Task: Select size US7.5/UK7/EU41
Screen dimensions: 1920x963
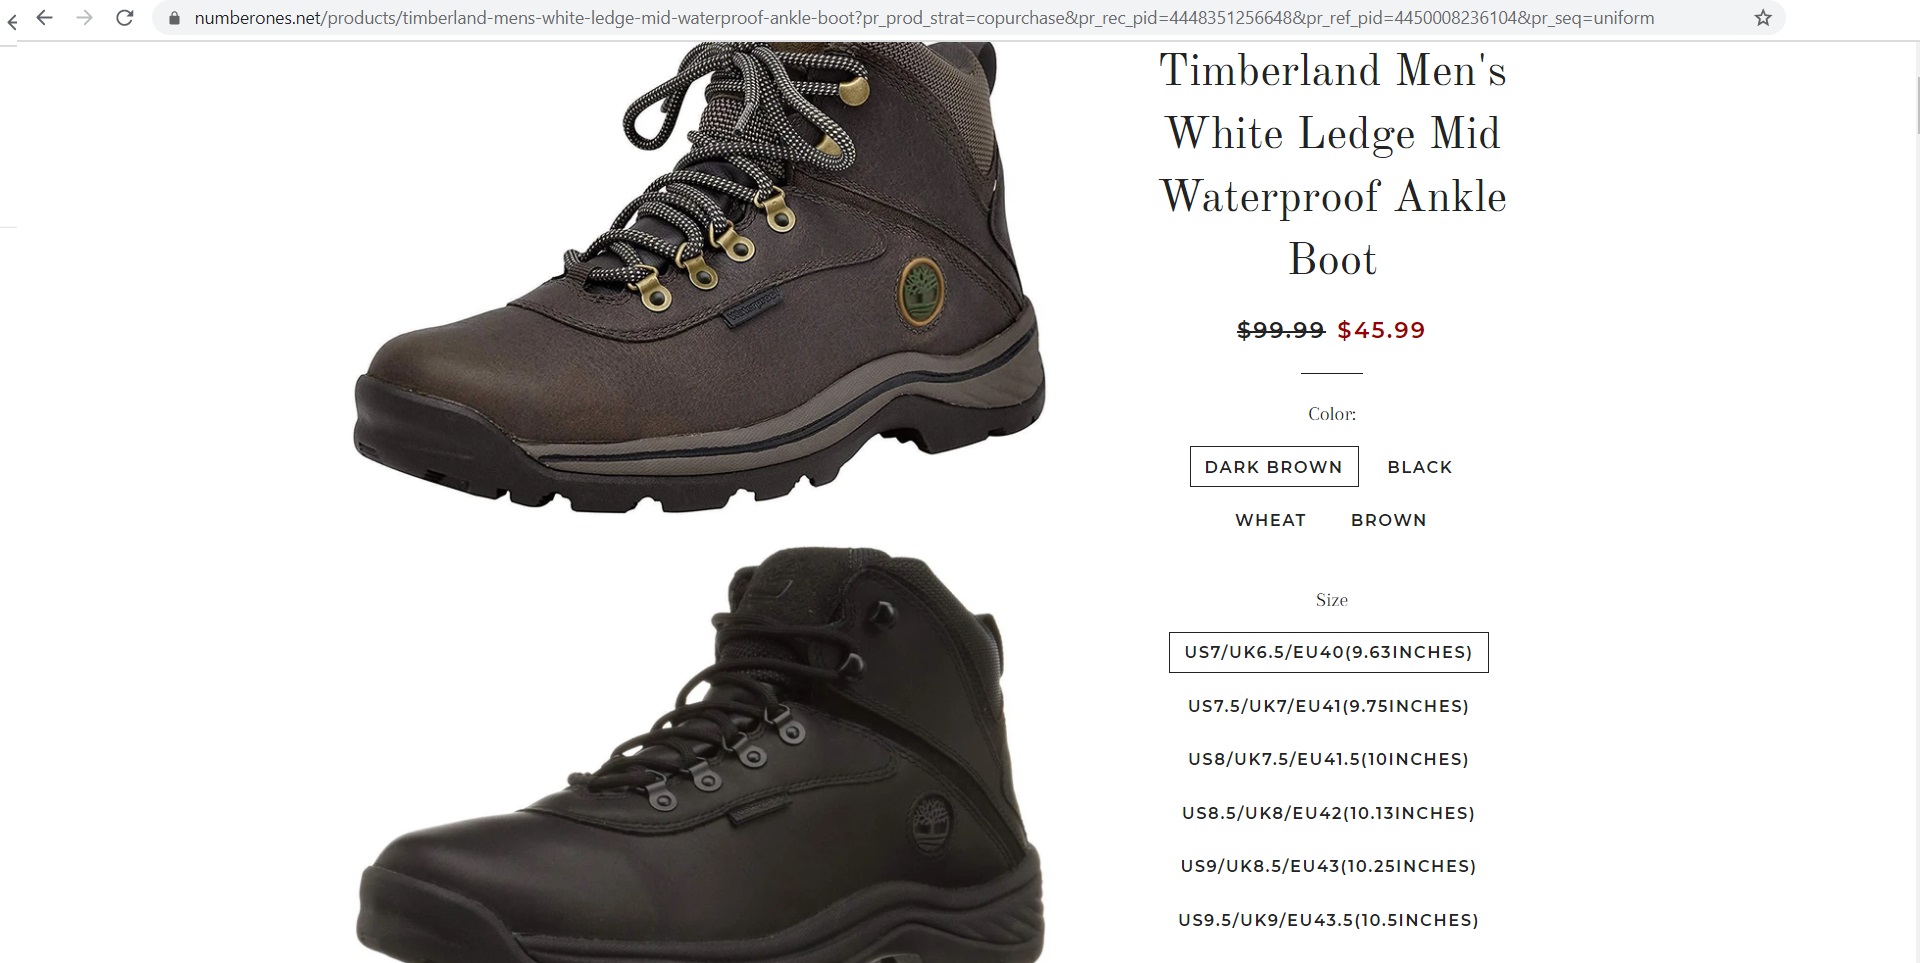Action: (x=1328, y=706)
